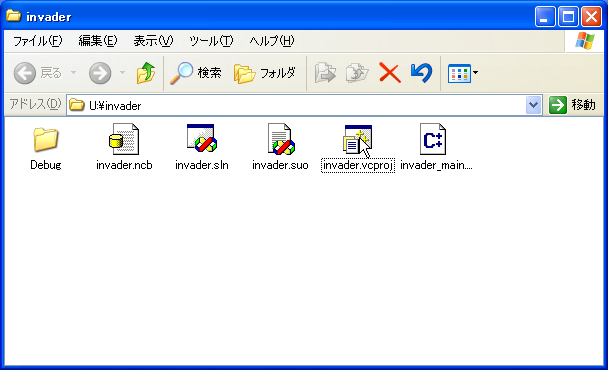Screen dimensions: 608x370
Task: Close the invader window
Action: click(x=592, y=17)
